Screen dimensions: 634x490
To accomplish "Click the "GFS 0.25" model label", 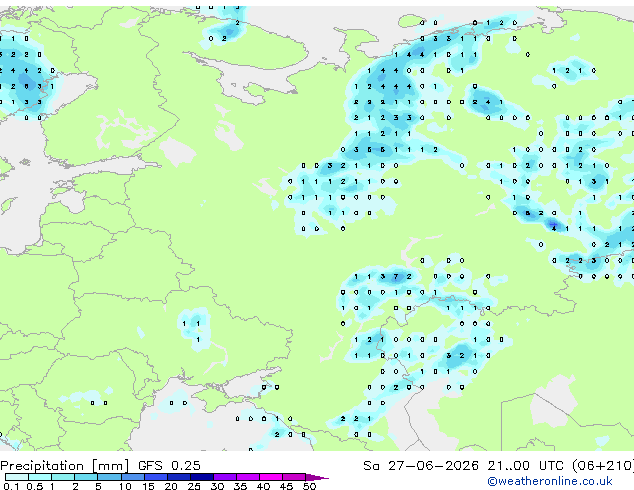I will [169, 466].
